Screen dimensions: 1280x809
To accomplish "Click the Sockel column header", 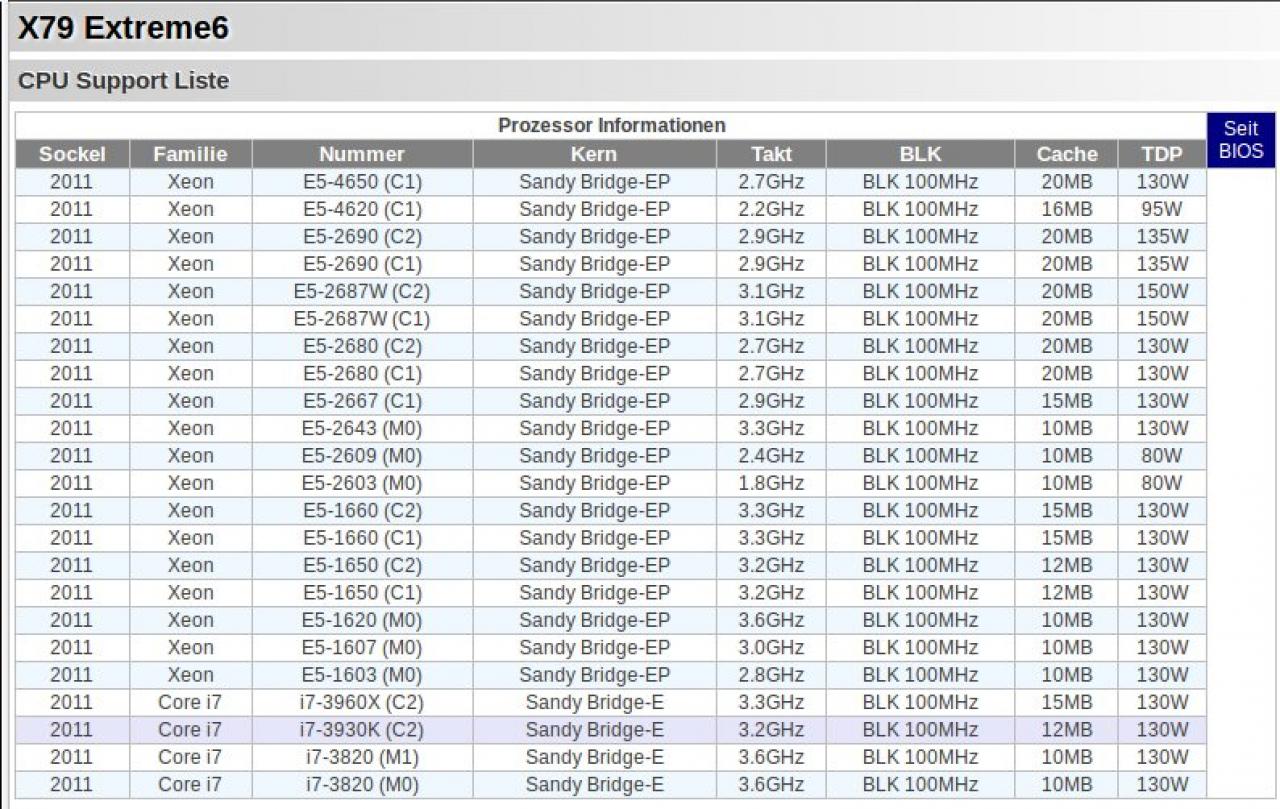I will (x=71, y=154).
